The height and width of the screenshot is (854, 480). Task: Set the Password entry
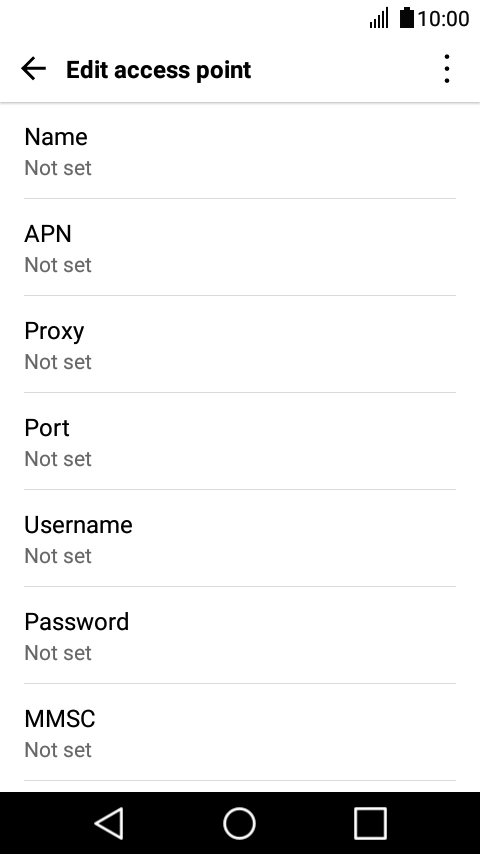point(240,635)
